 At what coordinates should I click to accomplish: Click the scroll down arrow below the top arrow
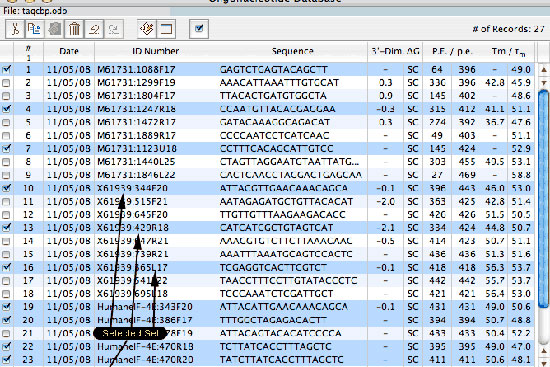543,83
